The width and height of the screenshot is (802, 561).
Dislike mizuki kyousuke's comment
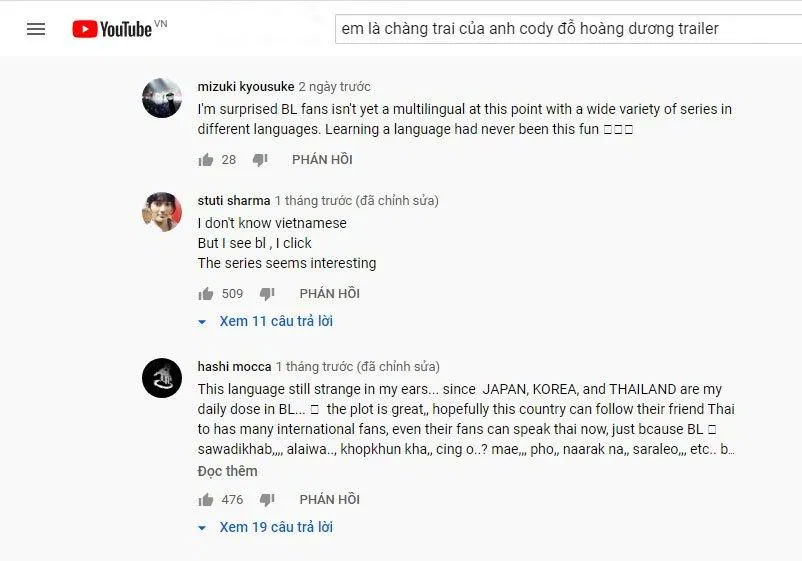point(260,160)
